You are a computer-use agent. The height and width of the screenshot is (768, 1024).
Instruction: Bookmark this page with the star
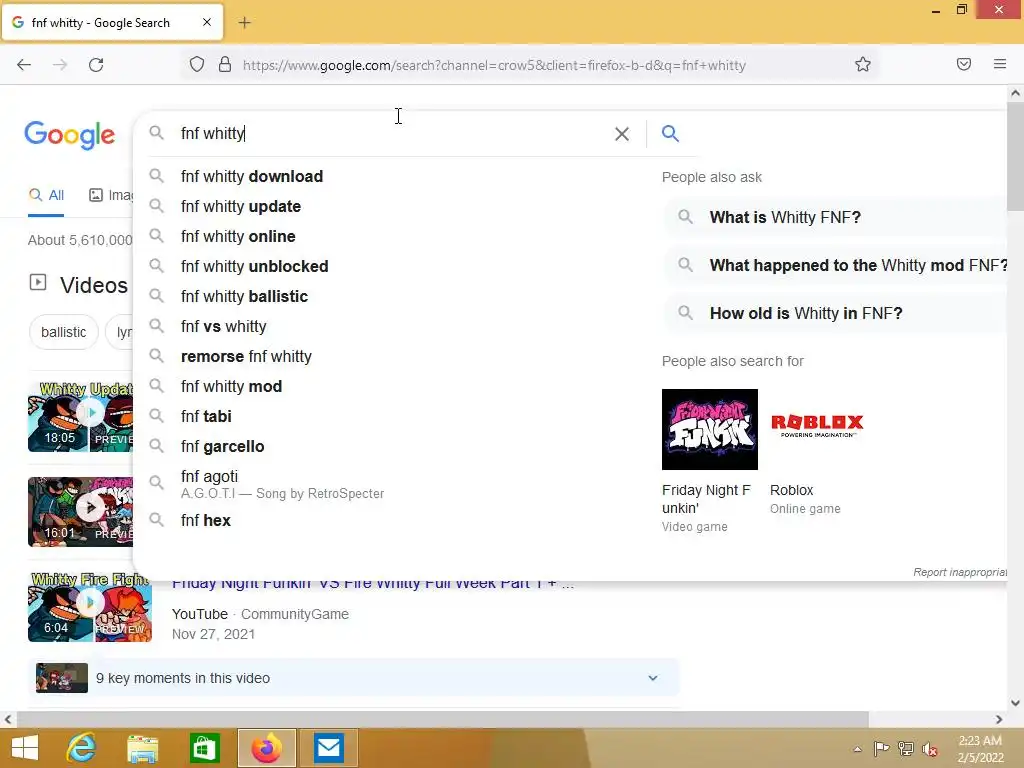pyautogui.click(x=863, y=65)
